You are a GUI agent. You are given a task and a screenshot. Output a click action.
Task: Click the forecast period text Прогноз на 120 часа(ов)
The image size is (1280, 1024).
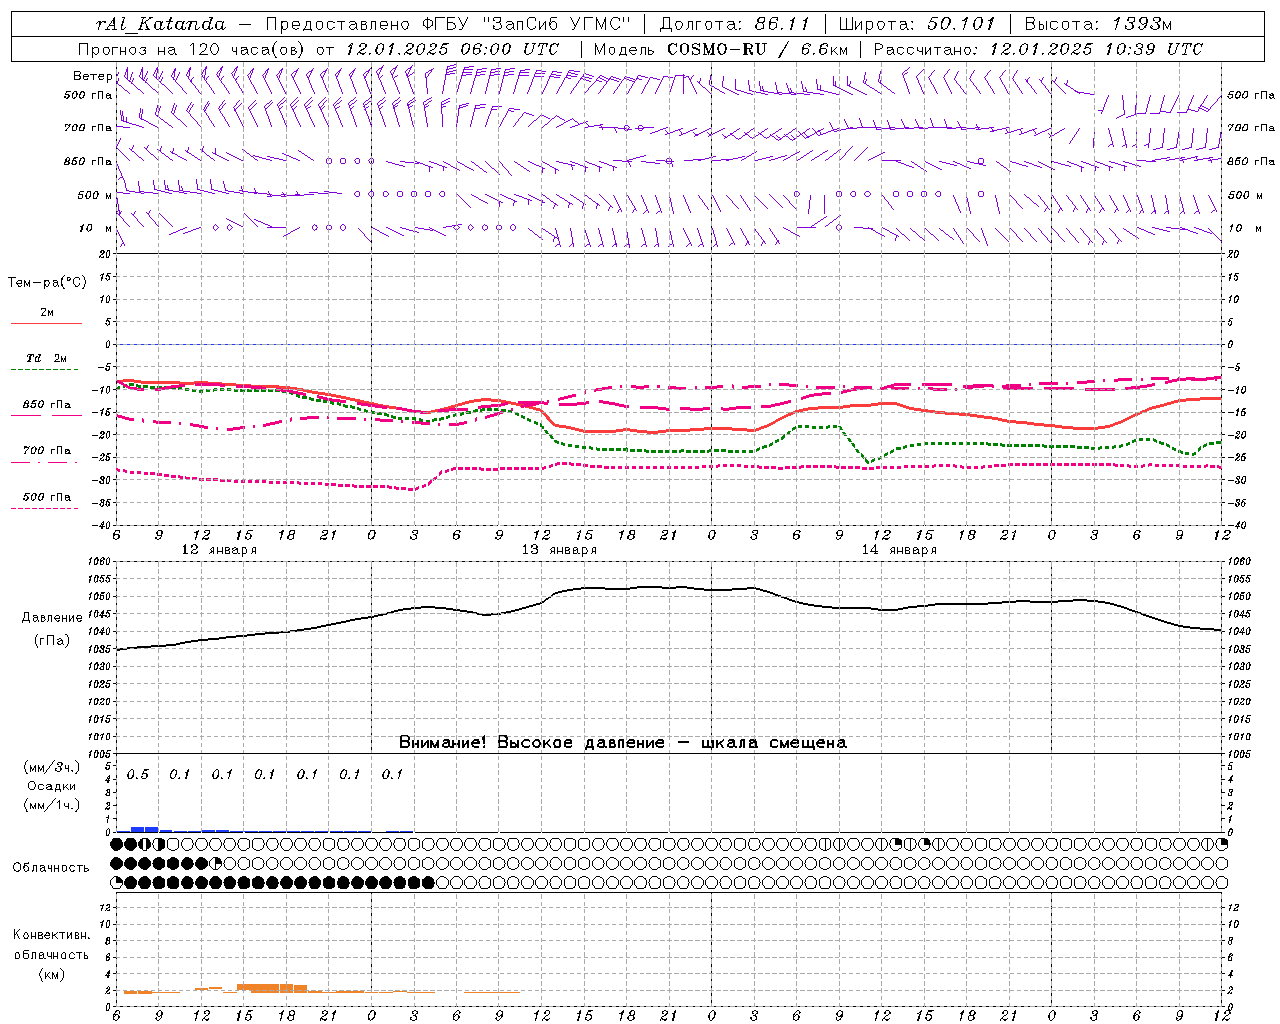click(192, 49)
